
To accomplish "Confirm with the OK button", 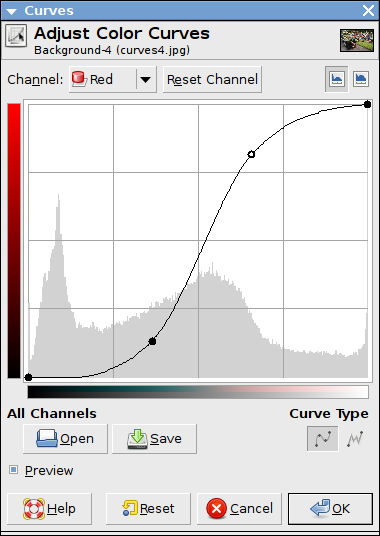I will [x=330, y=509].
